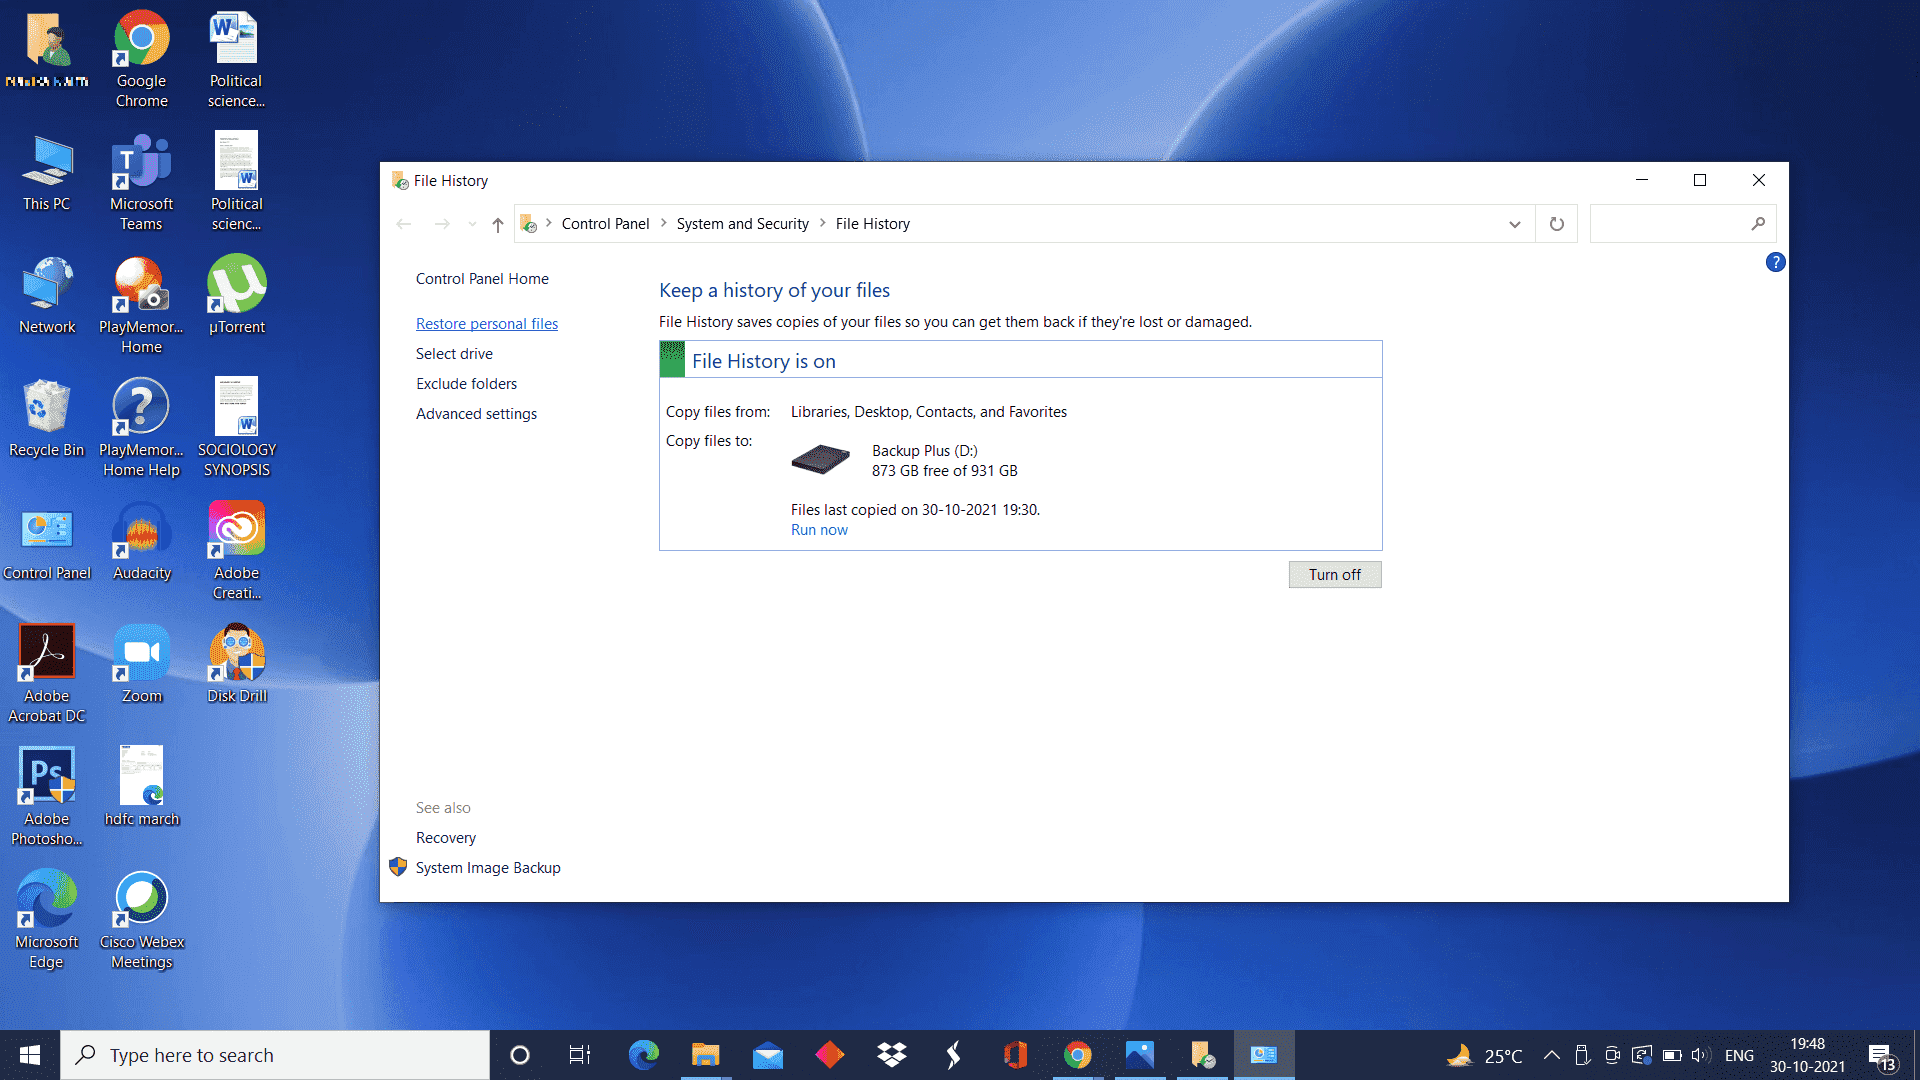1920x1080 pixels.
Task: Click the File History search box
Action: [1680, 223]
